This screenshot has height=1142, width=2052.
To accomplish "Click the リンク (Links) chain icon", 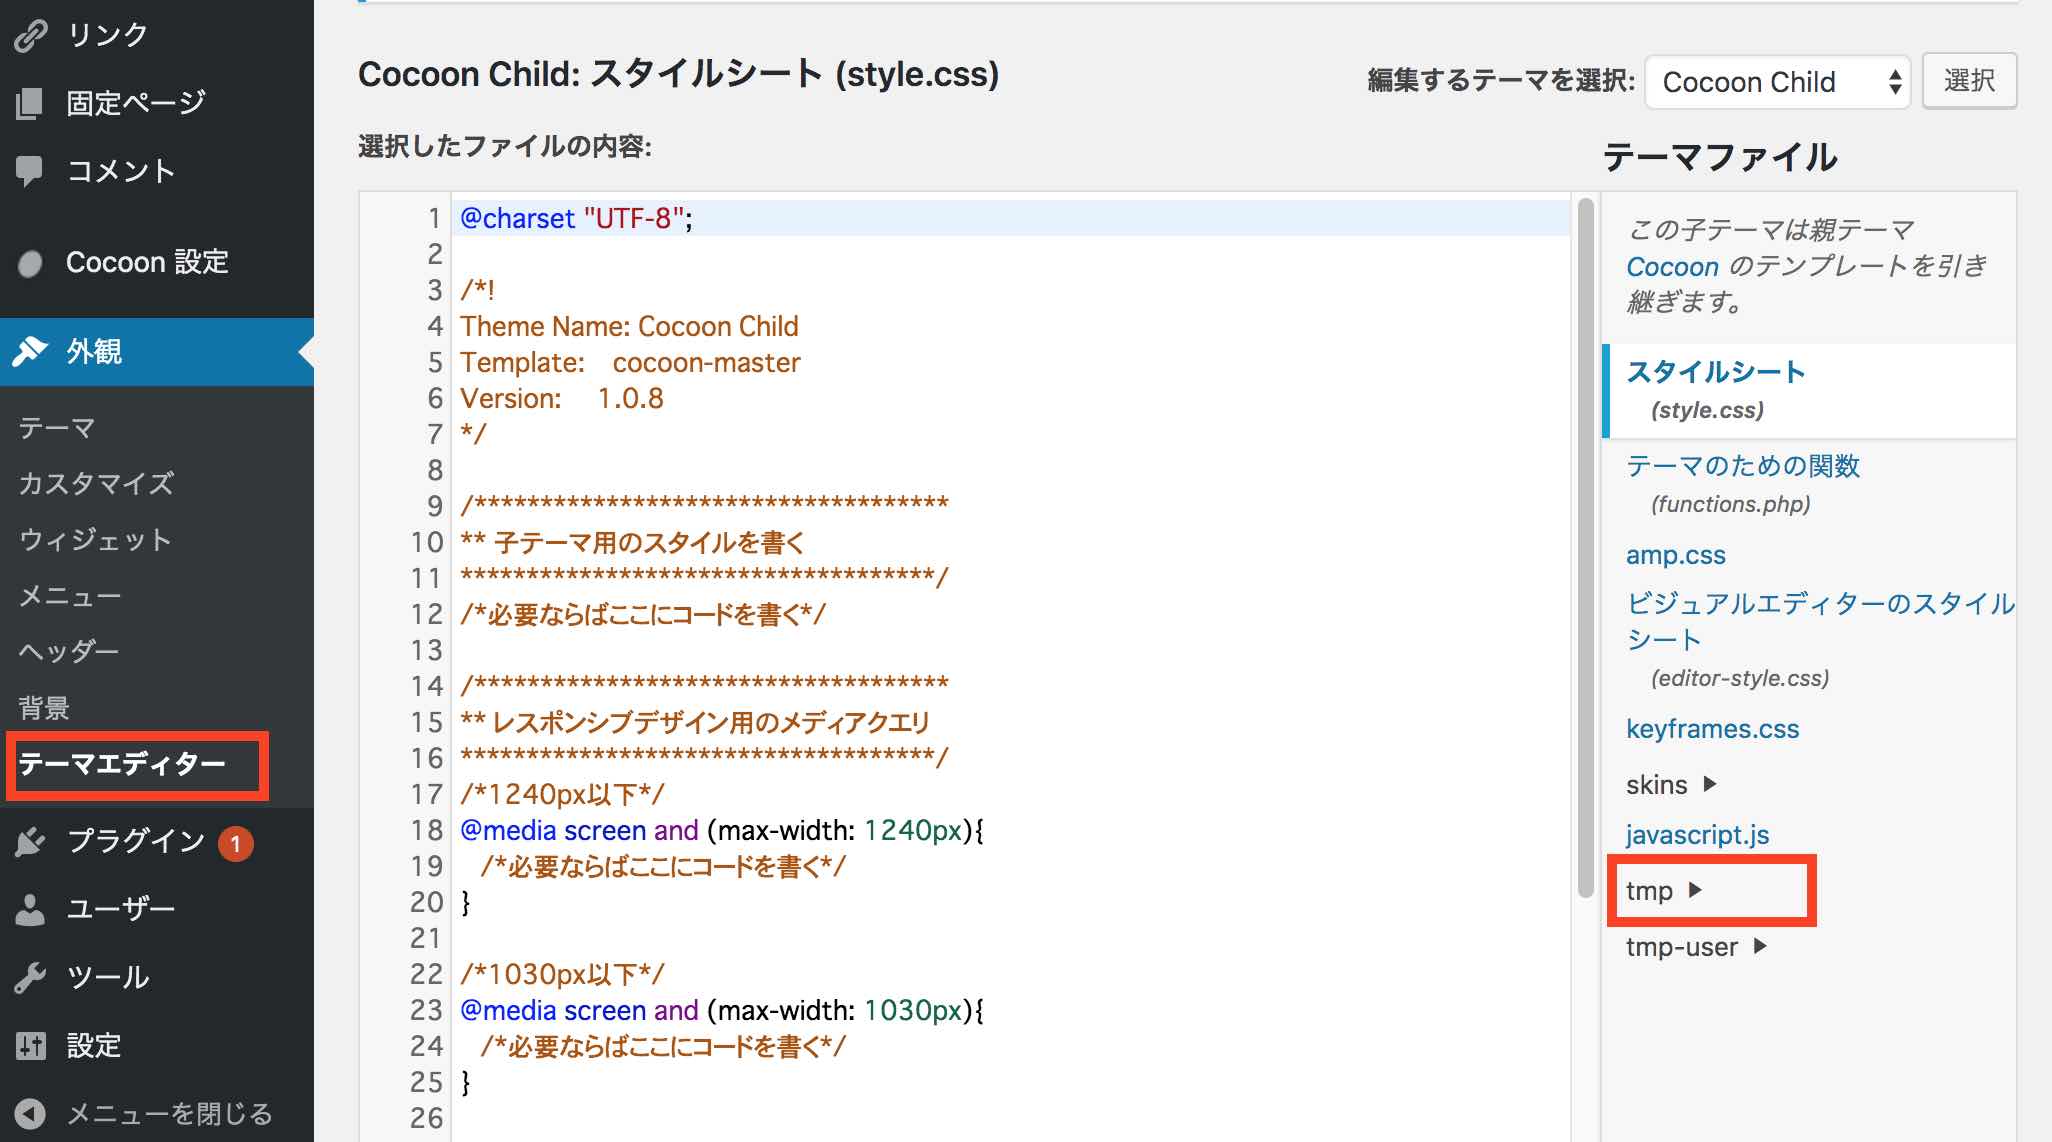I will click(30, 31).
